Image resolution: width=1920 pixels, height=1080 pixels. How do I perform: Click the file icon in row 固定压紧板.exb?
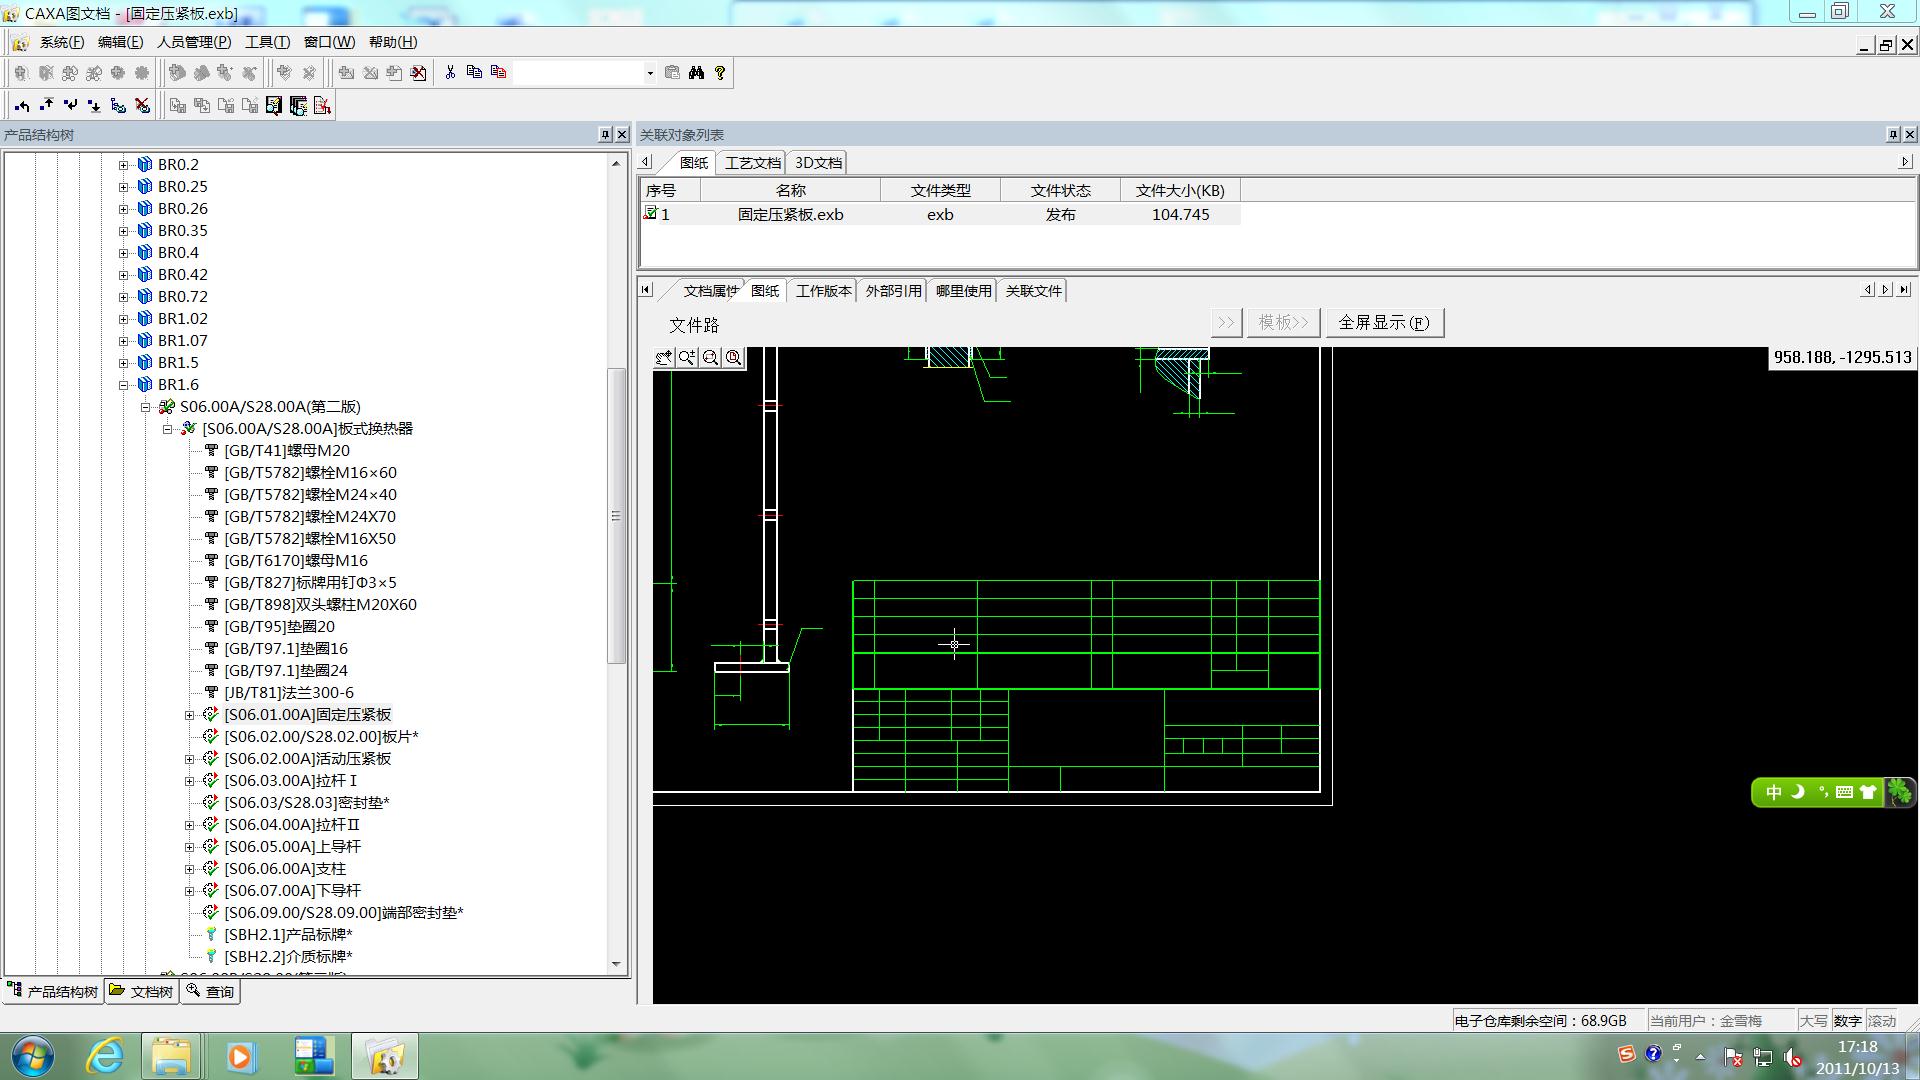coord(650,213)
